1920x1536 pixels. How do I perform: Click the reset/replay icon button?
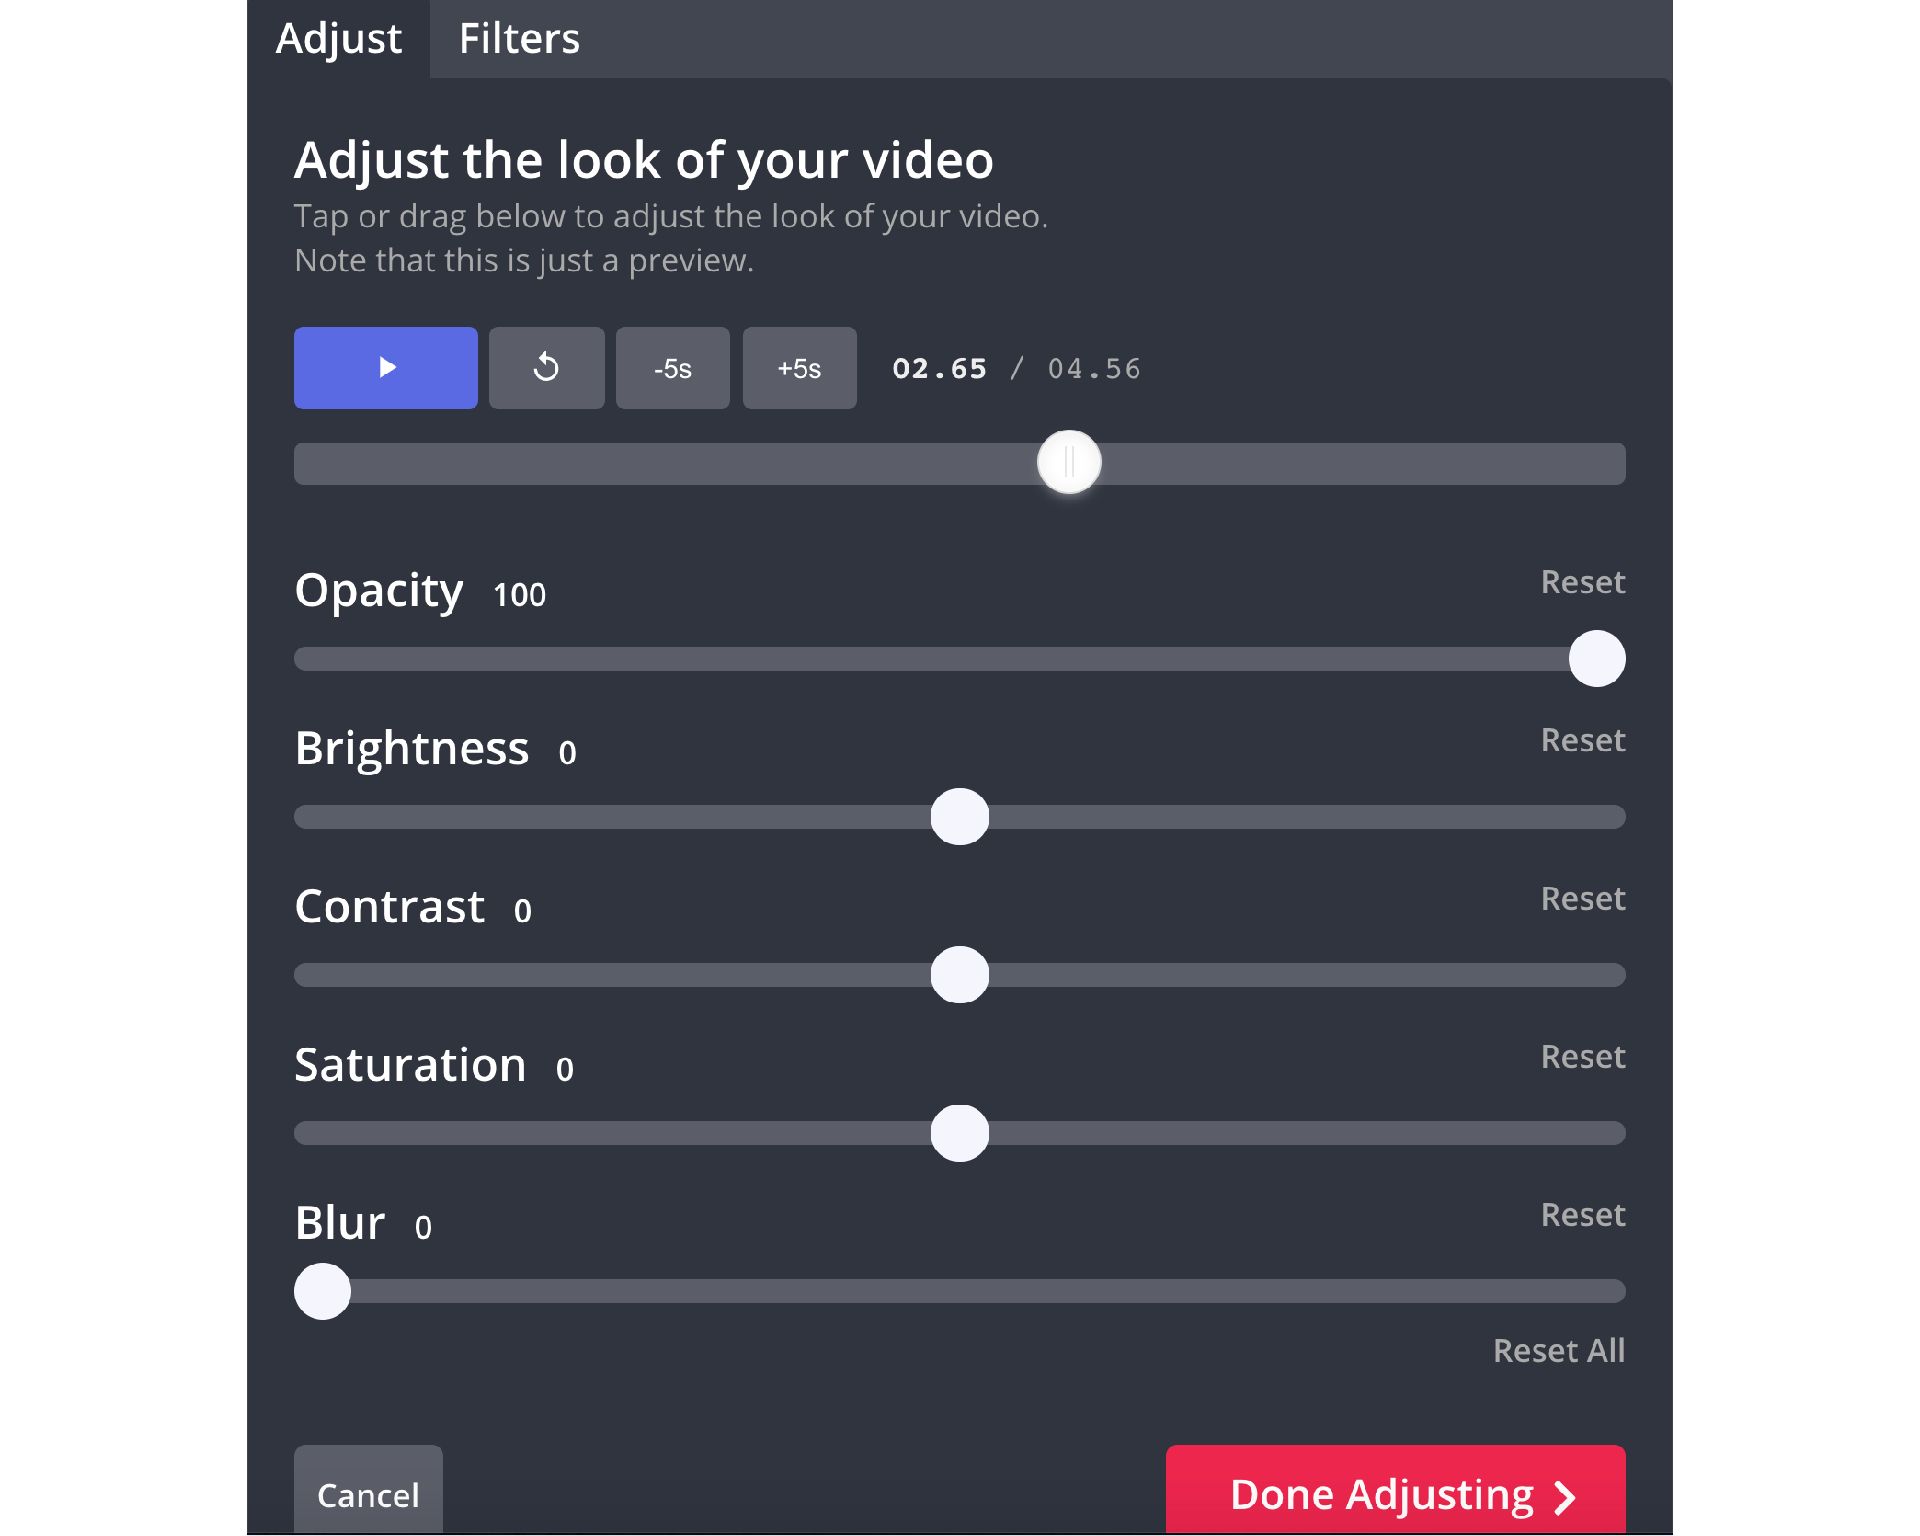coord(545,367)
